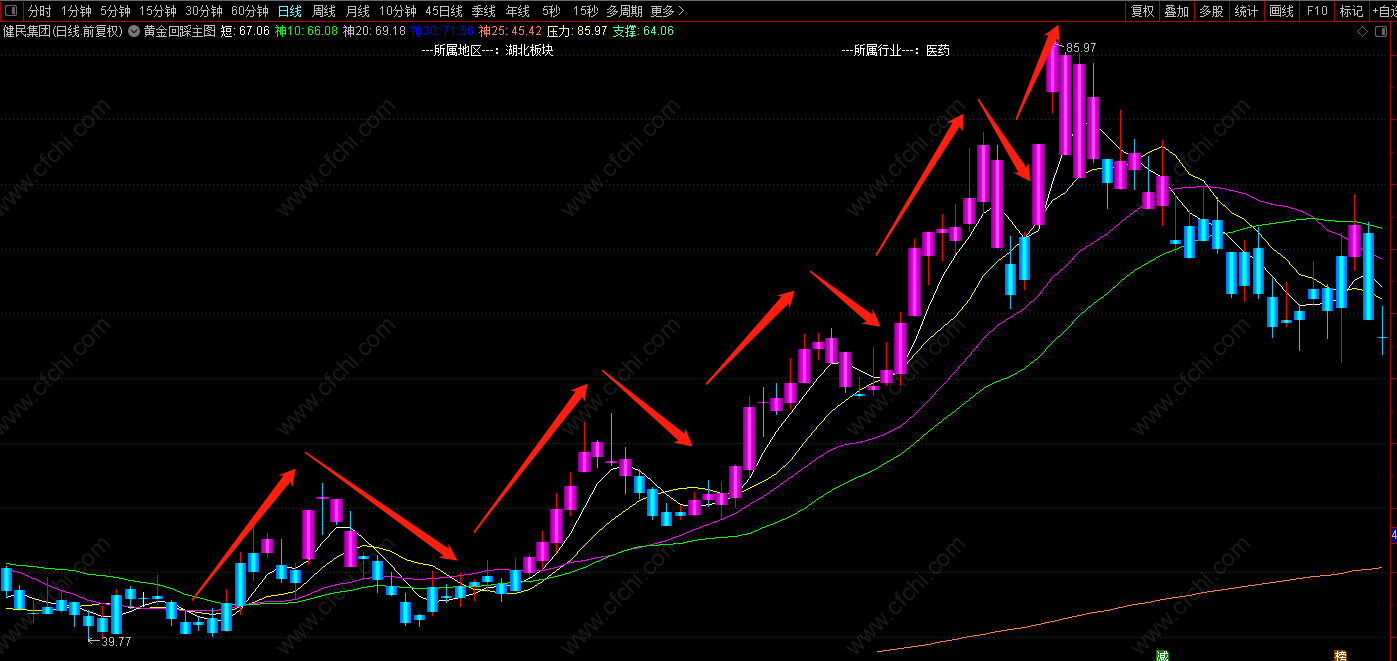Click the 支撑: 64.06 support value
The image size is (1397, 661).
click(x=643, y=31)
